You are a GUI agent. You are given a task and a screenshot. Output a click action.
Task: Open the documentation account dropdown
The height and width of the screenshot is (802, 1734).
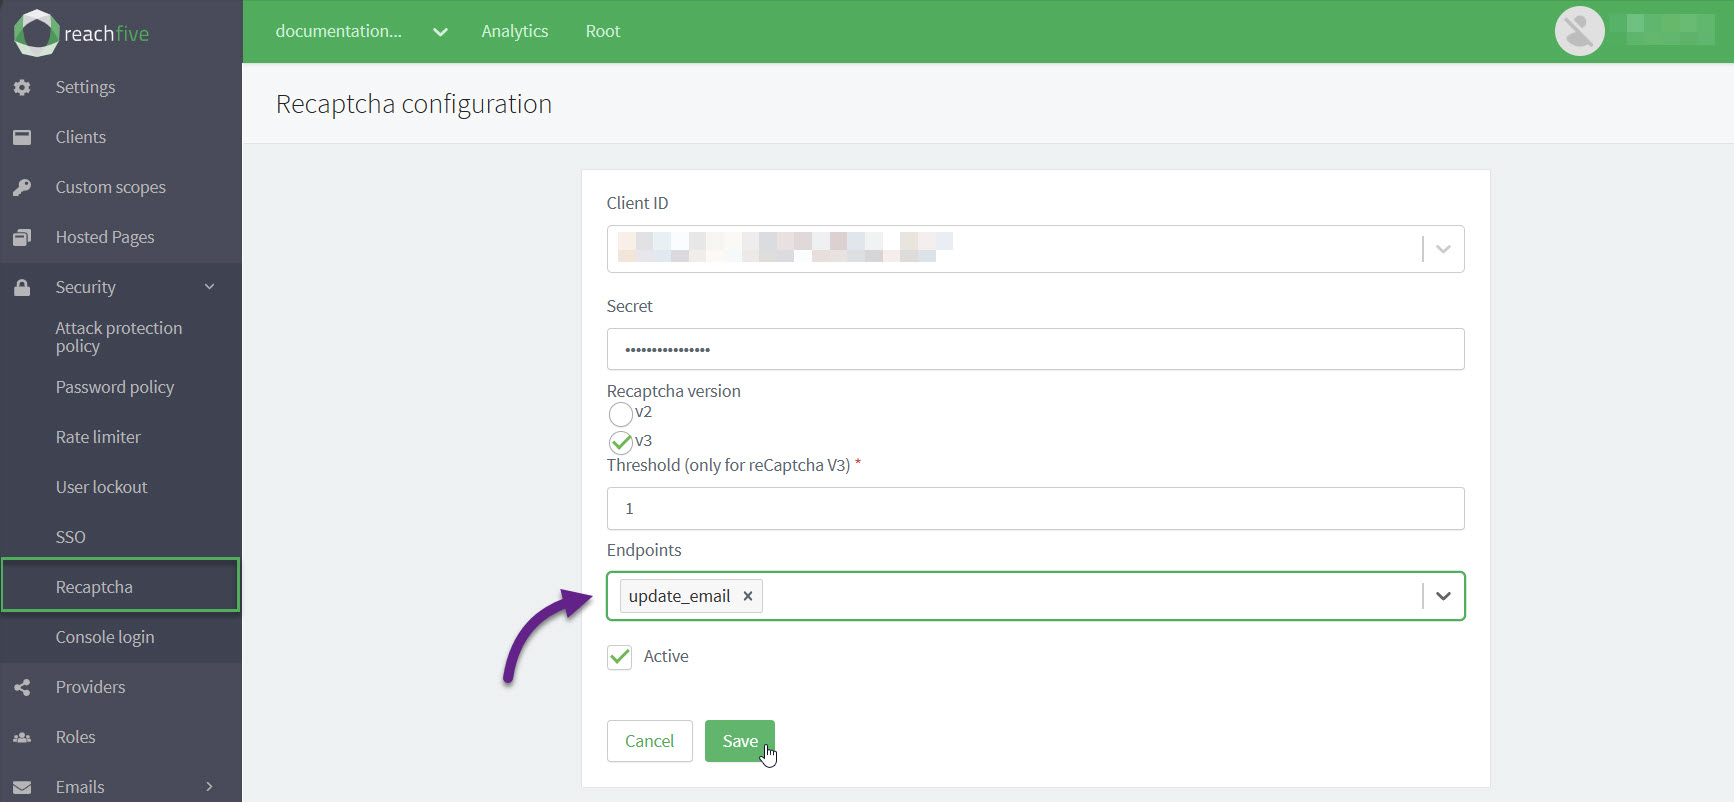coord(361,31)
